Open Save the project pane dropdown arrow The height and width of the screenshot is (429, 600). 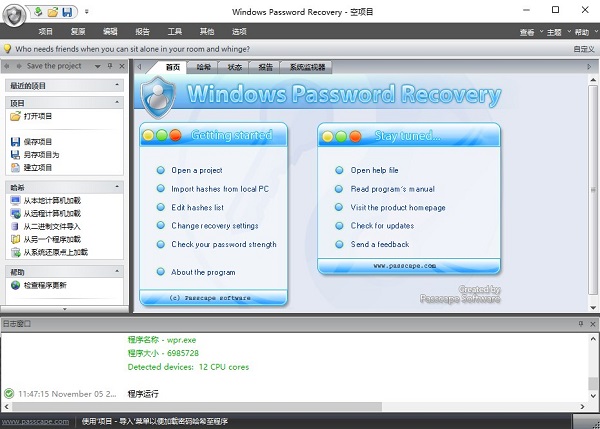[98, 66]
